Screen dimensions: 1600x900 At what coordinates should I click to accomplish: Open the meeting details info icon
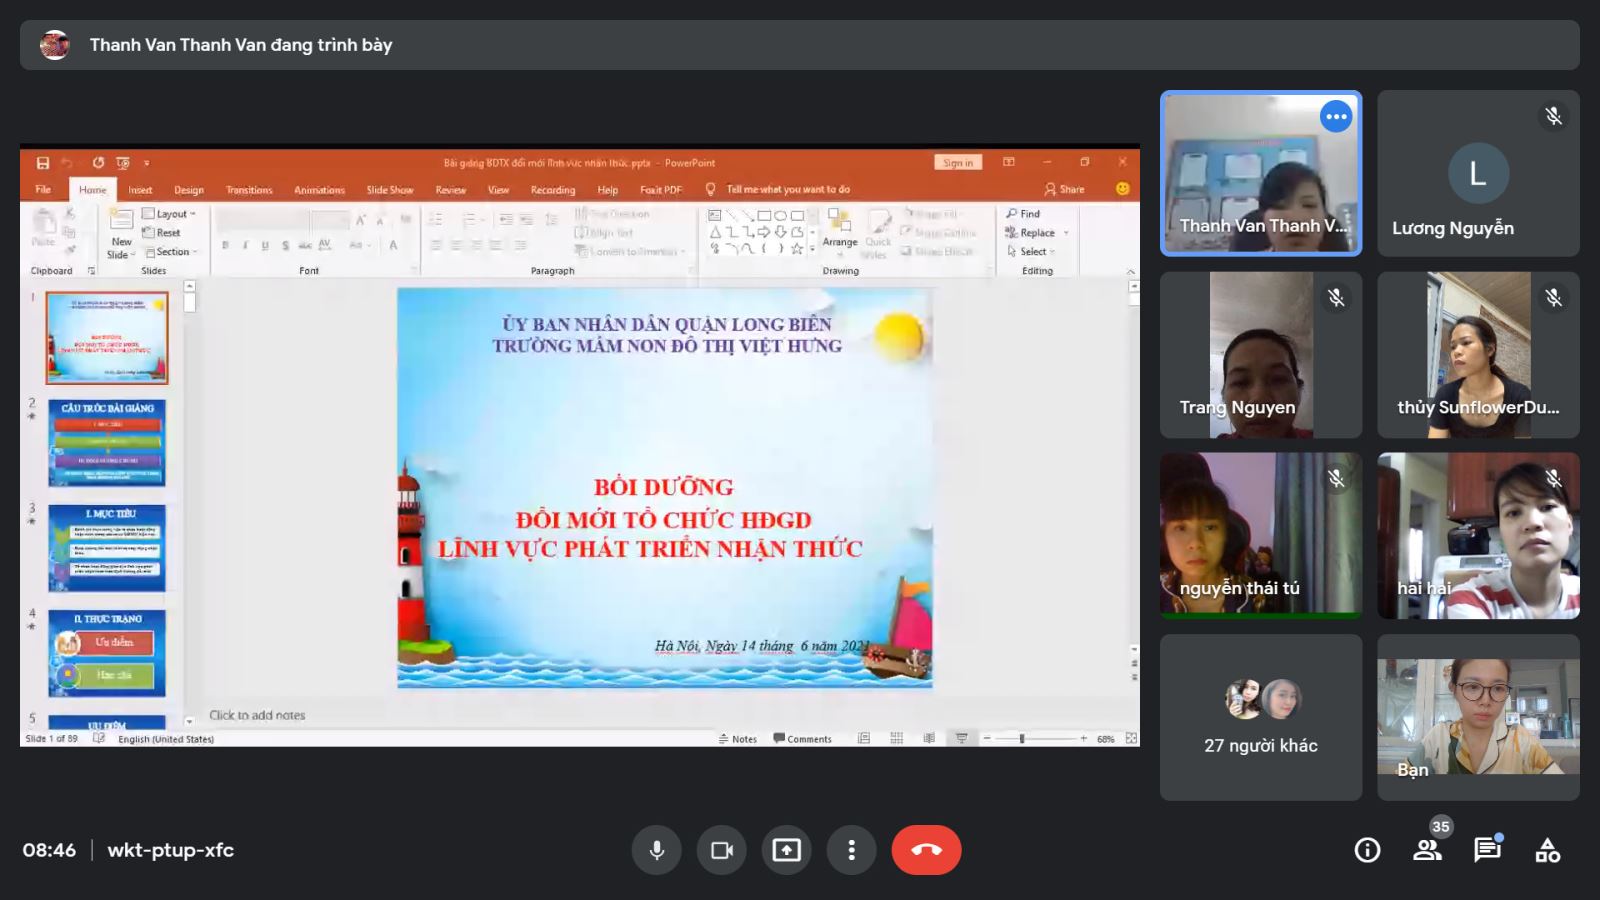tap(1367, 850)
